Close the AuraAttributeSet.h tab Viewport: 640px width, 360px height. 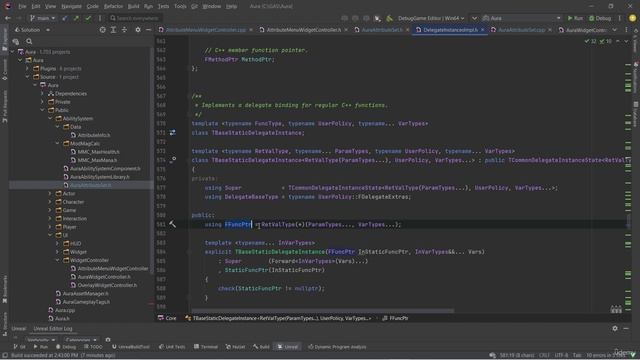click(408, 30)
